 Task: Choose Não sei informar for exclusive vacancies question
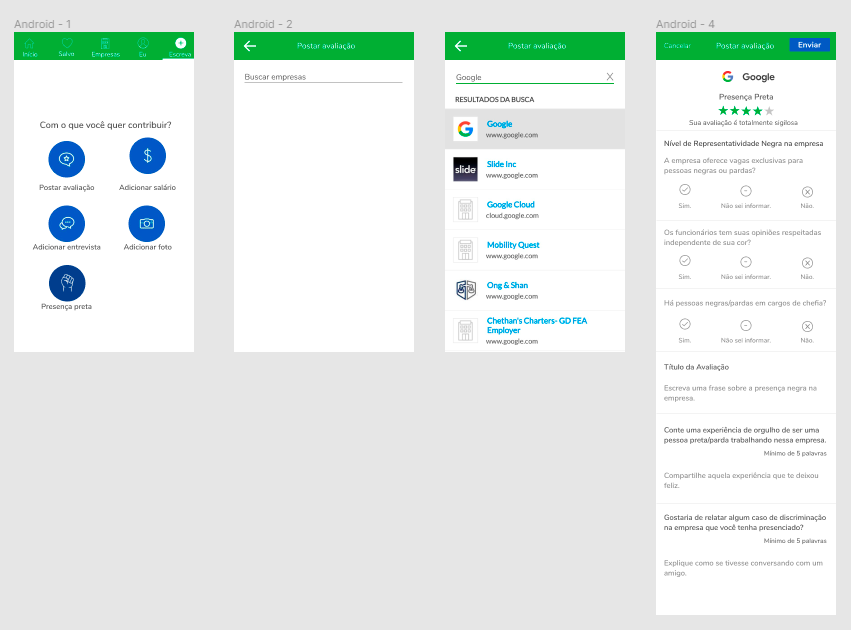(746, 191)
